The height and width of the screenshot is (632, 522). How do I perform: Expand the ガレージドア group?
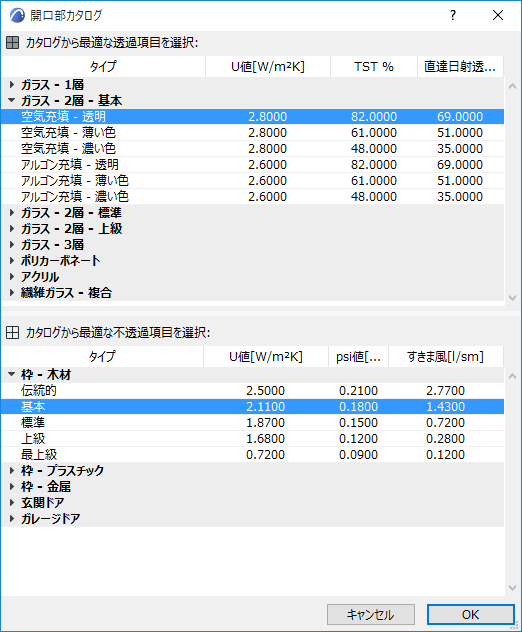[12, 518]
